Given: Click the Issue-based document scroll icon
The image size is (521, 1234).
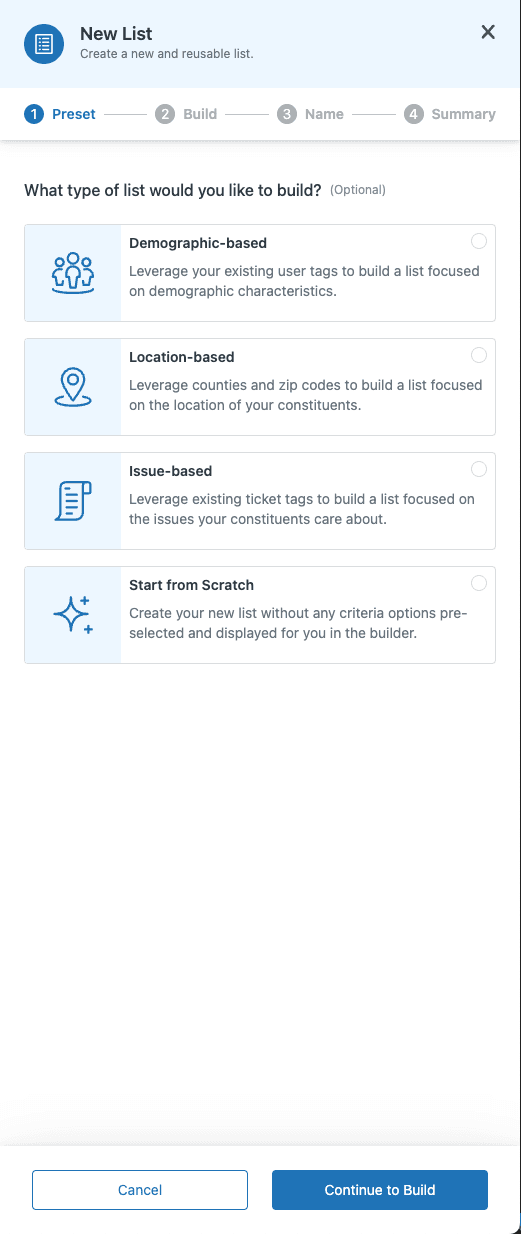Looking at the screenshot, I should 73,501.
